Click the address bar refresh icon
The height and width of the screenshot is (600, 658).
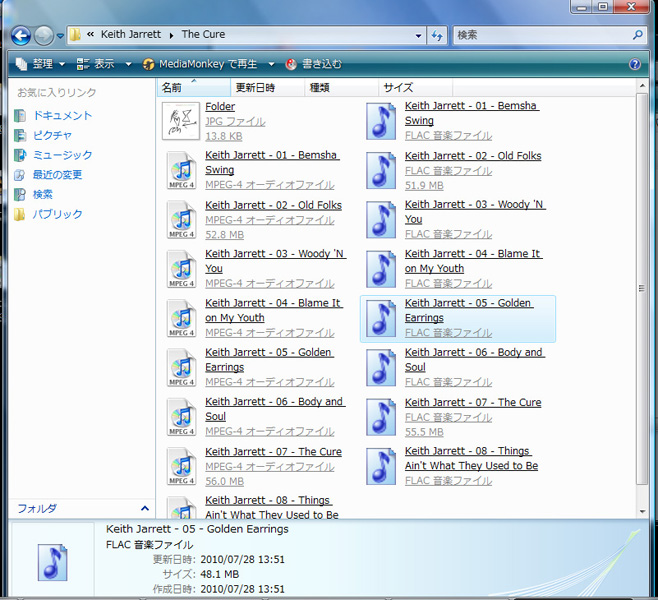coord(437,35)
